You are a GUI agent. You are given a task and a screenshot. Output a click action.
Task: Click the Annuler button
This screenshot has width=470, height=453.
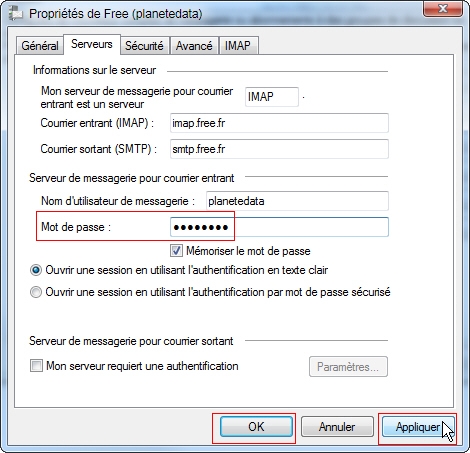[x=337, y=426]
